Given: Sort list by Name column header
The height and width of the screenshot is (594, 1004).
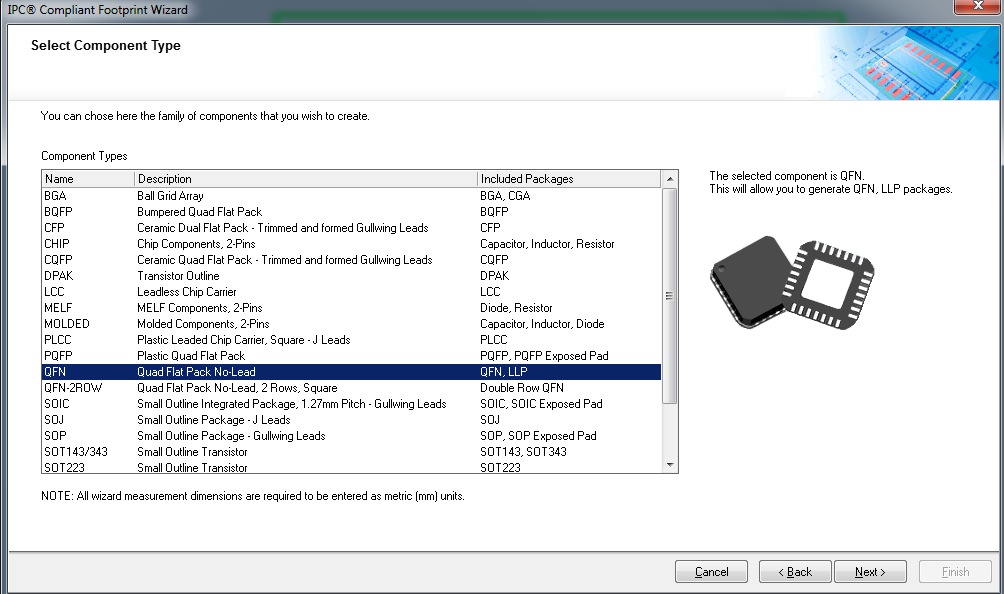Looking at the screenshot, I should (x=88, y=179).
